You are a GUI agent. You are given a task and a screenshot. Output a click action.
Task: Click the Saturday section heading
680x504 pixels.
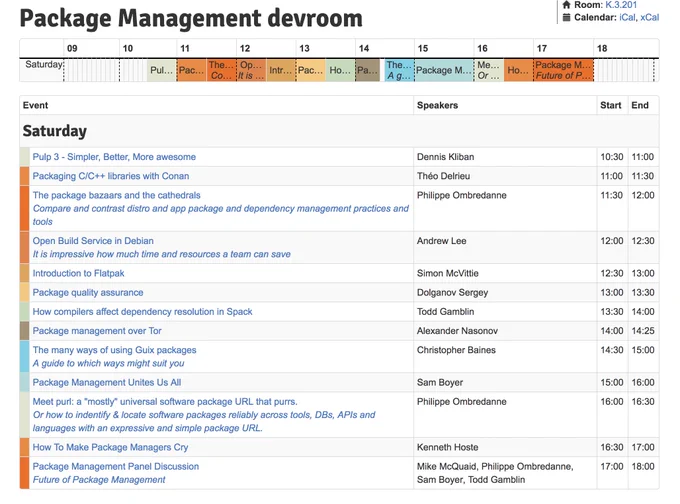point(55,131)
